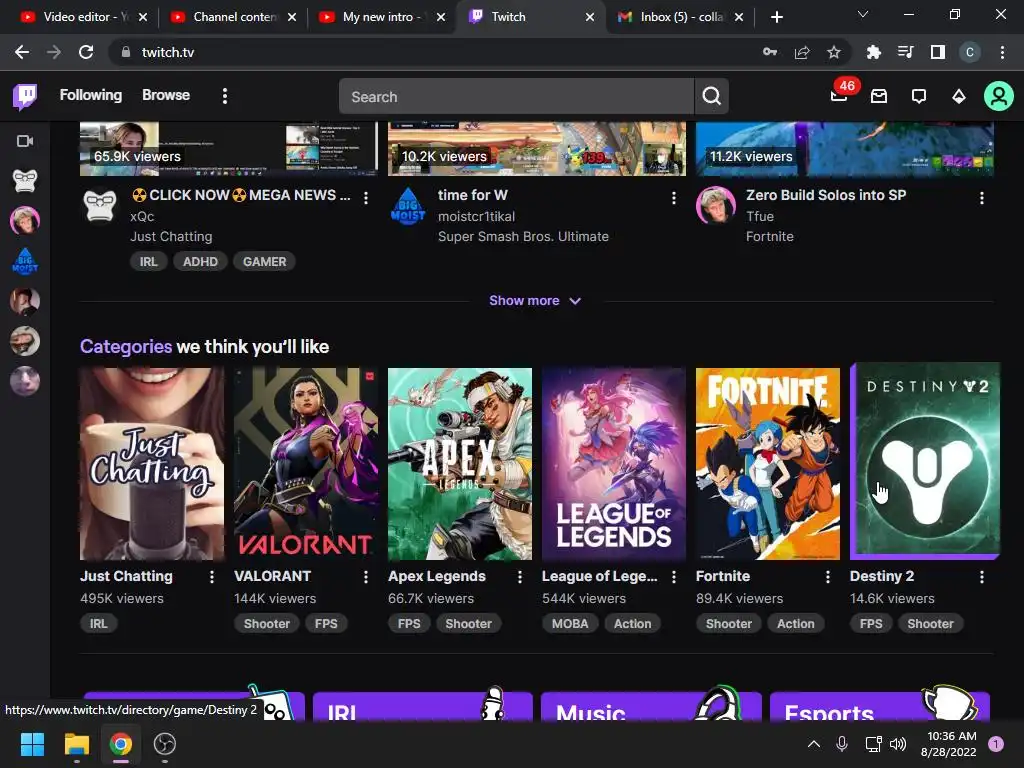This screenshot has width=1024, height=768.
Task: Click the IRL tag under xQc stream
Action: 148,262
